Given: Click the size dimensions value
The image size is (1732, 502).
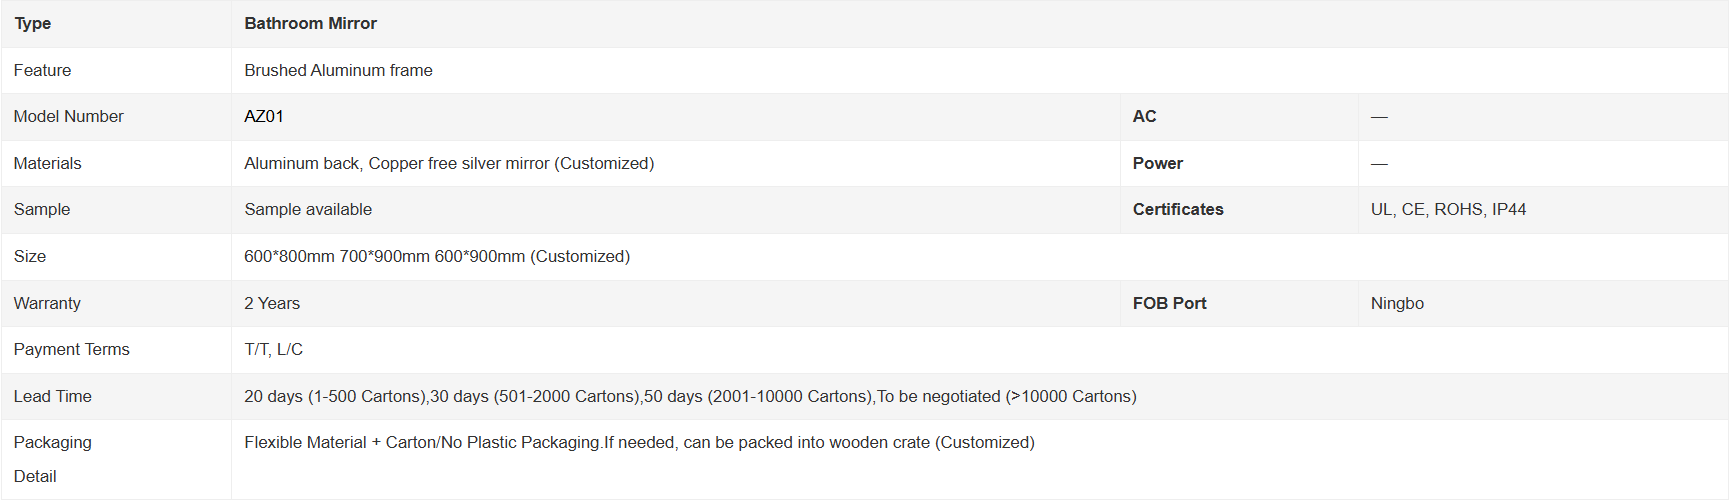Looking at the screenshot, I should [x=437, y=257].
